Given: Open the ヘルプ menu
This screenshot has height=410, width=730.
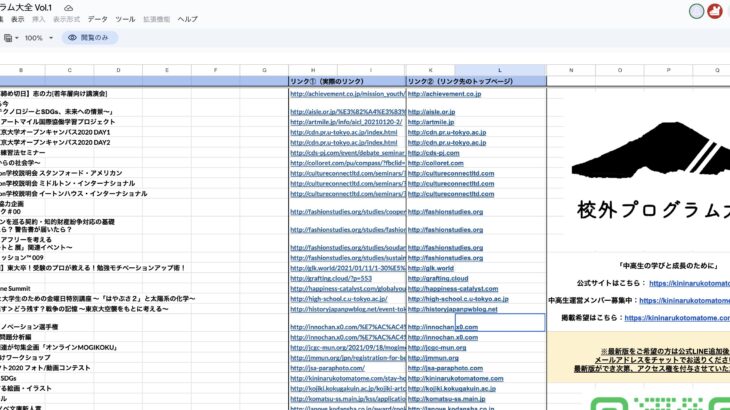Looking at the screenshot, I should 187,19.
